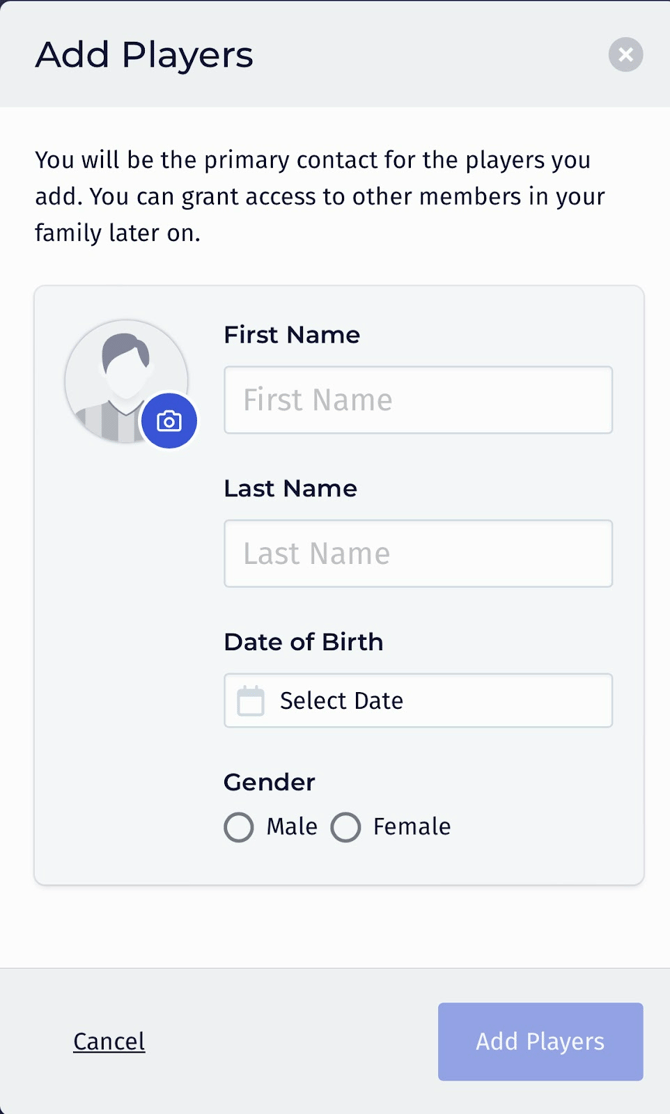Viewport: 670px width, 1114px height.
Task: Click the "First Name" field label
Action: tap(292, 335)
